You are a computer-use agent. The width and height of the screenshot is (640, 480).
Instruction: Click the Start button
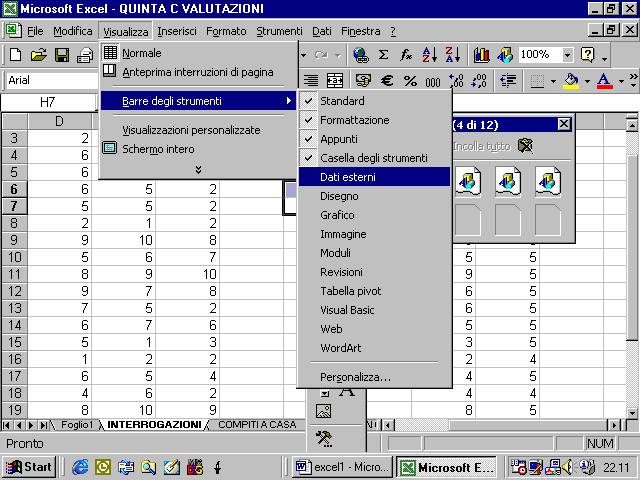[29, 467]
